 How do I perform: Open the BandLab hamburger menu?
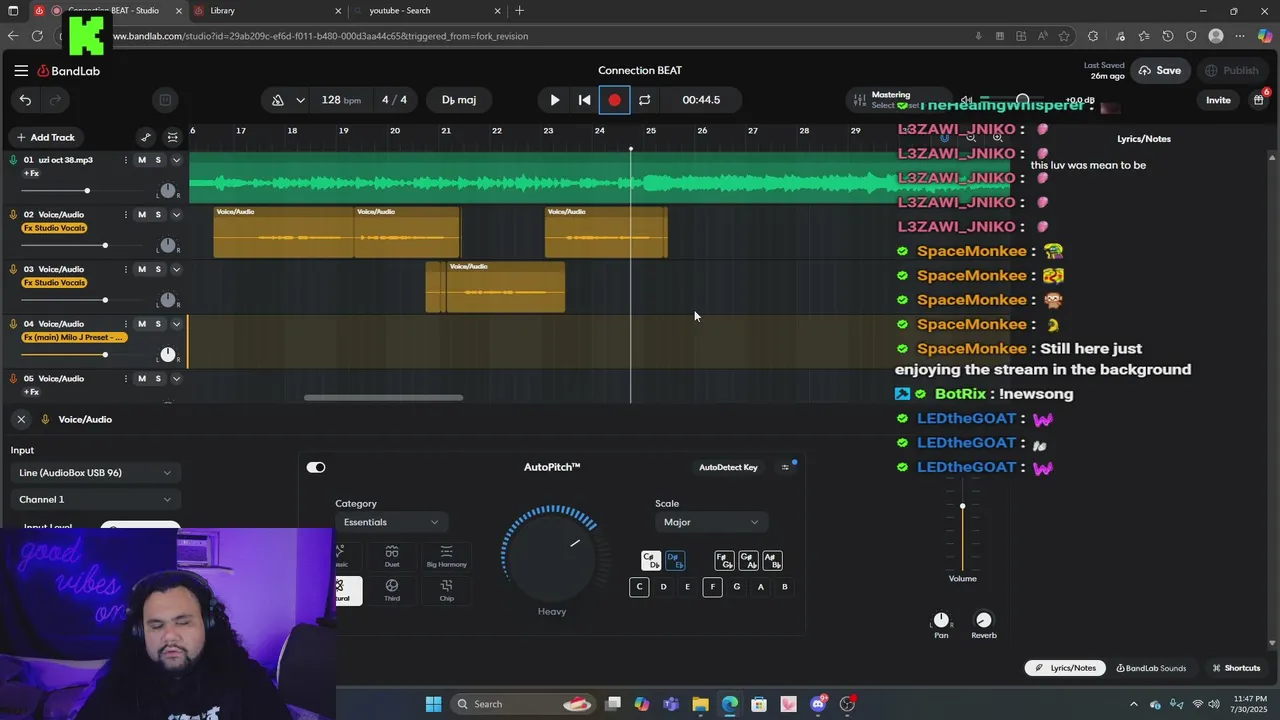coord(21,71)
